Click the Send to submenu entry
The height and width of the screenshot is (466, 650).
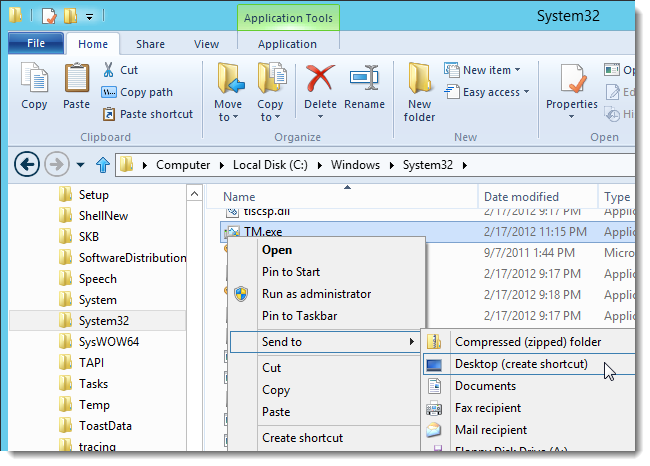point(325,342)
